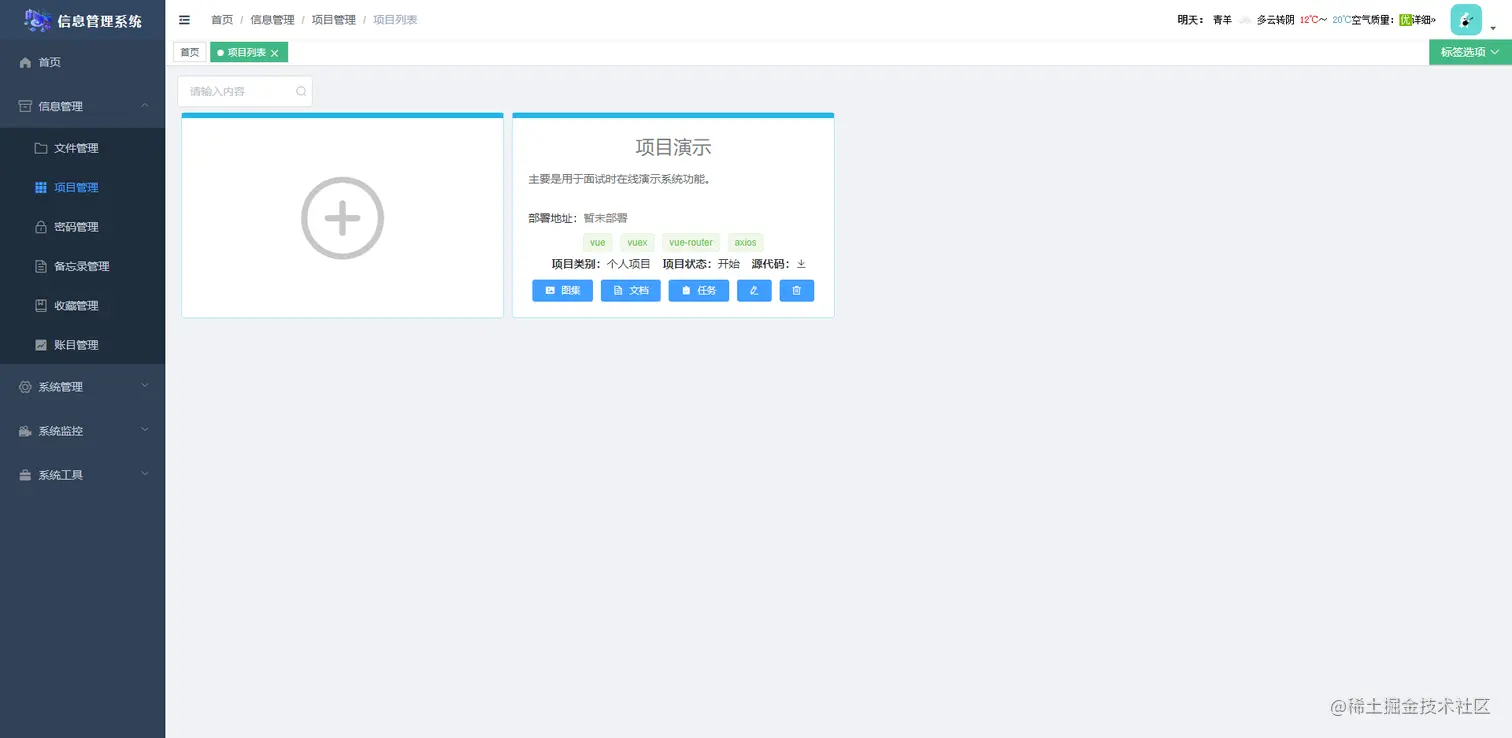Open the user avatar menu
The image size is (1512, 738).
pyautogui.click(x=1466, y=19)
